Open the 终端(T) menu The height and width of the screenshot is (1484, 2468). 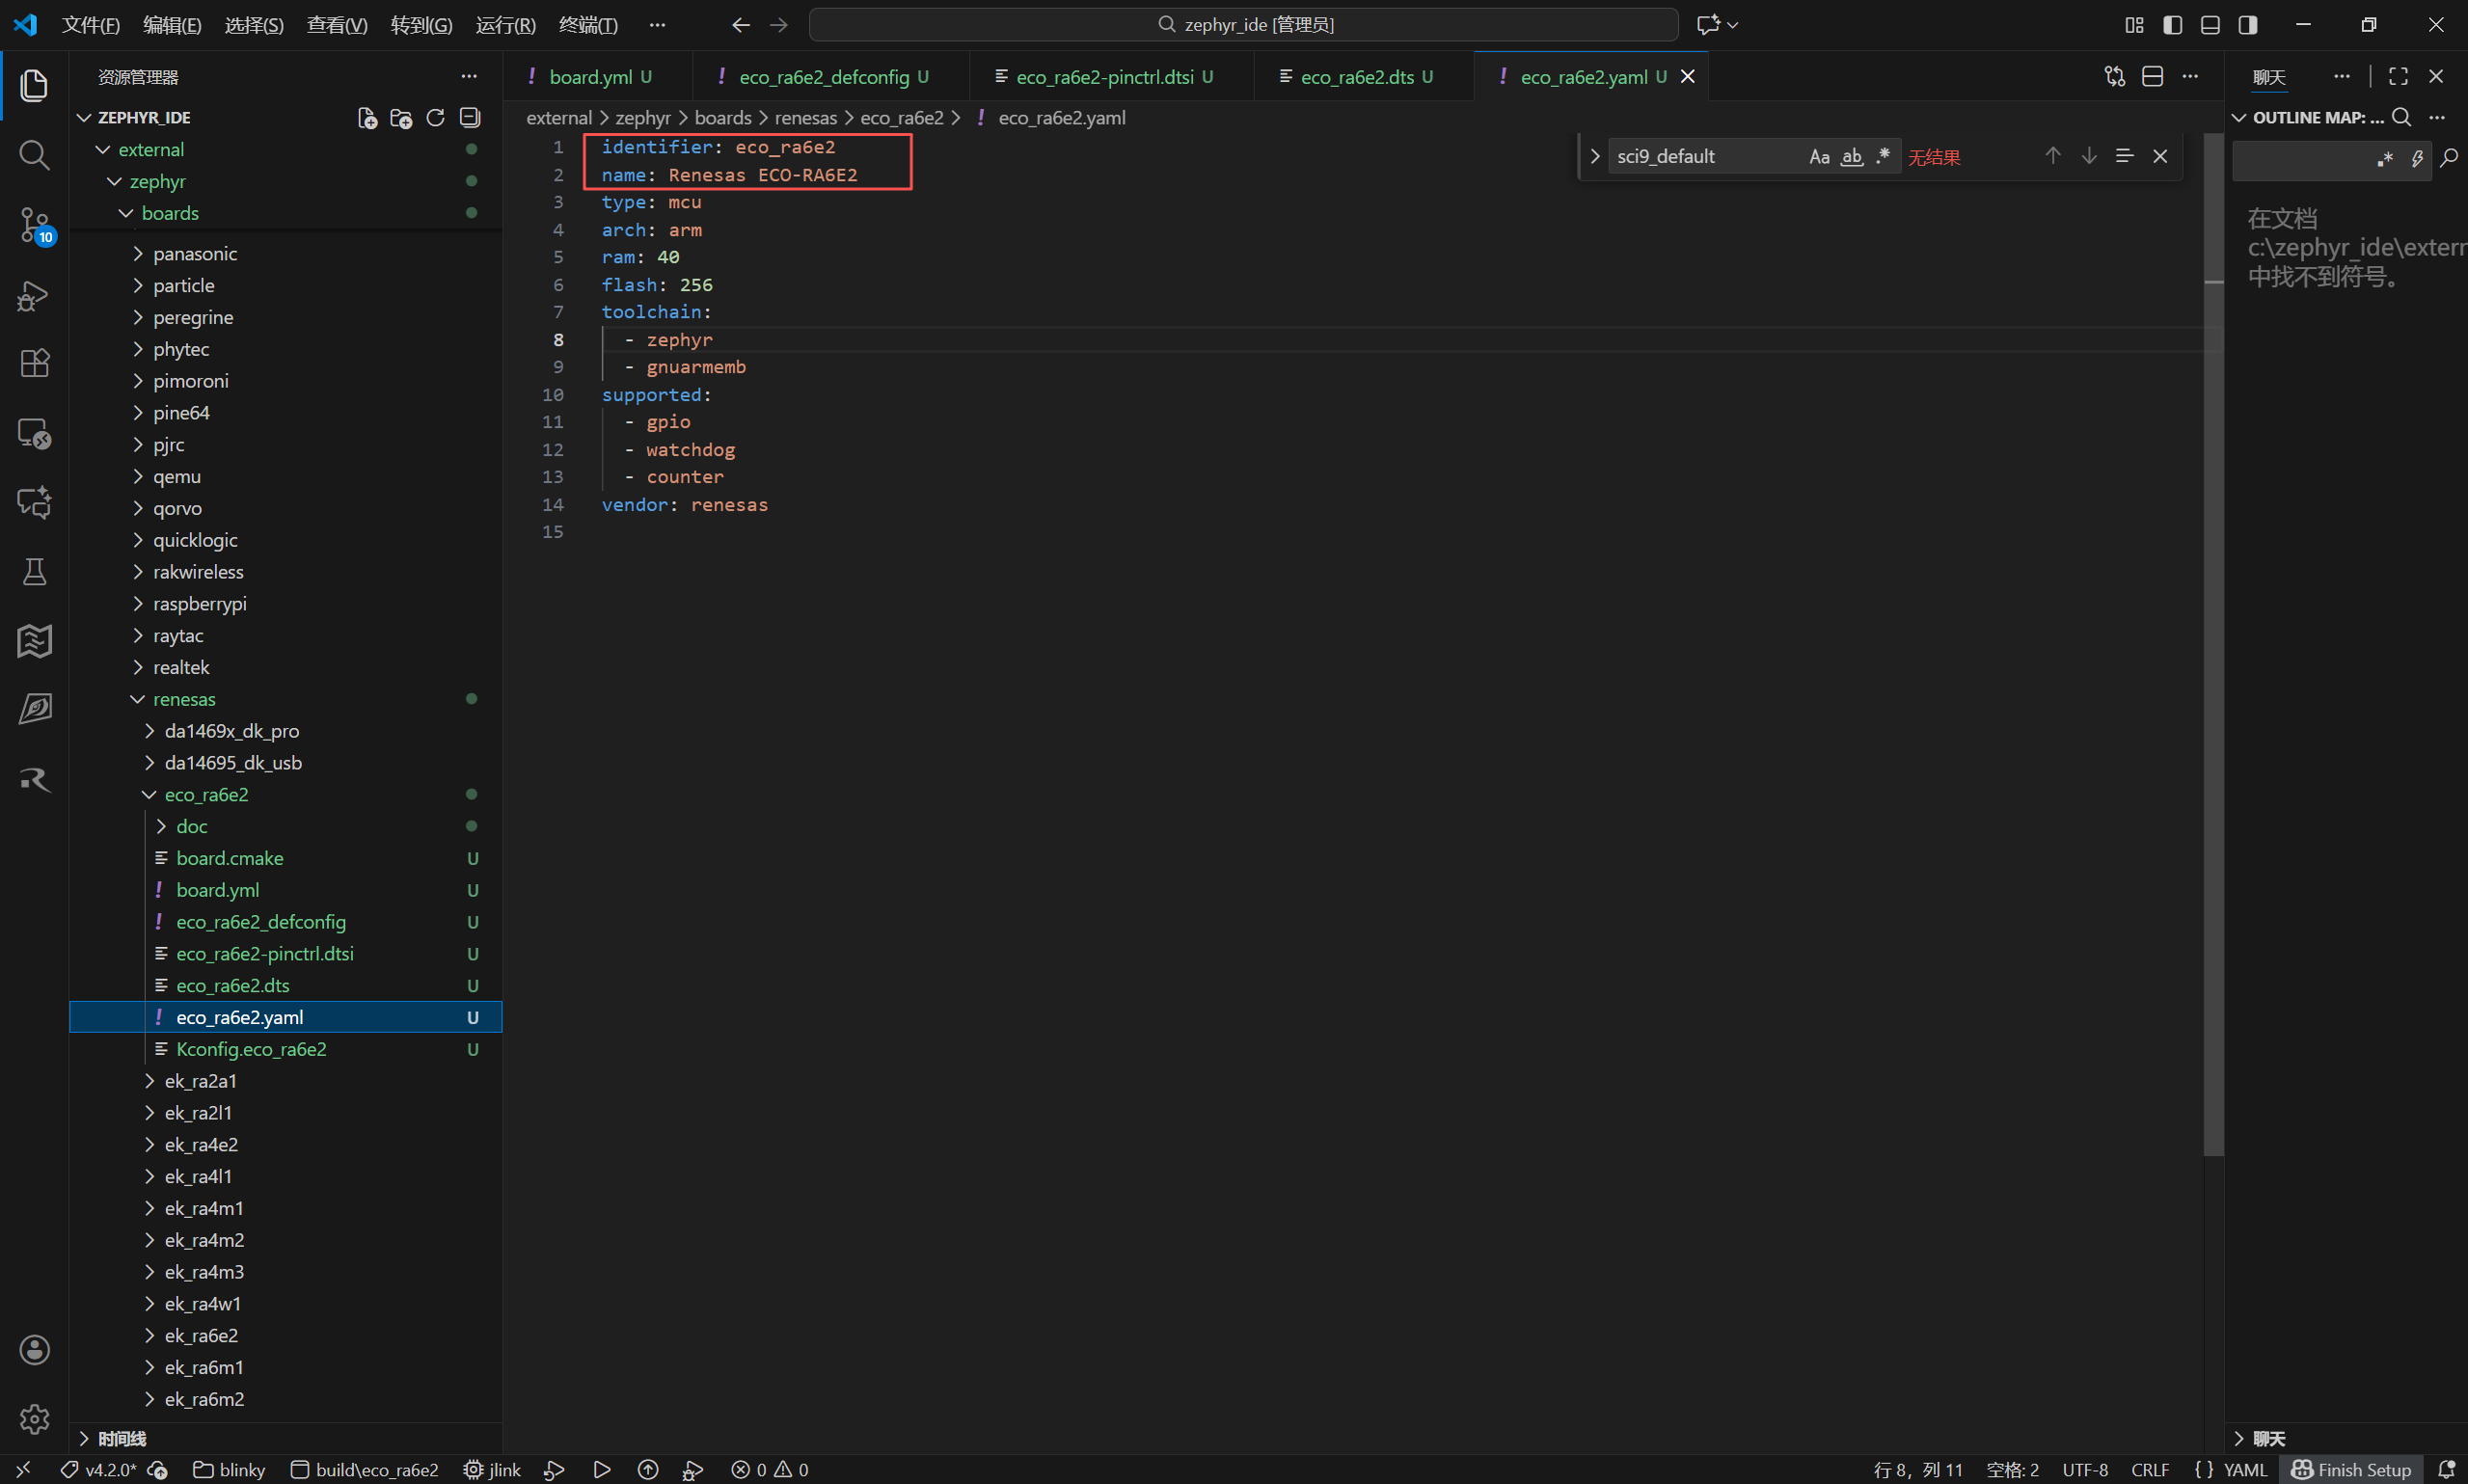(587, 25)
